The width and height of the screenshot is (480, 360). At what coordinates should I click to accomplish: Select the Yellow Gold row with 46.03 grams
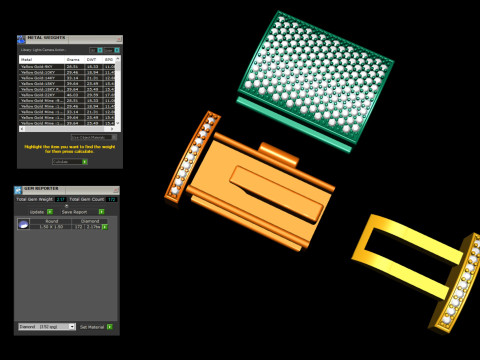pyautogui.click(x=67, y=95)
